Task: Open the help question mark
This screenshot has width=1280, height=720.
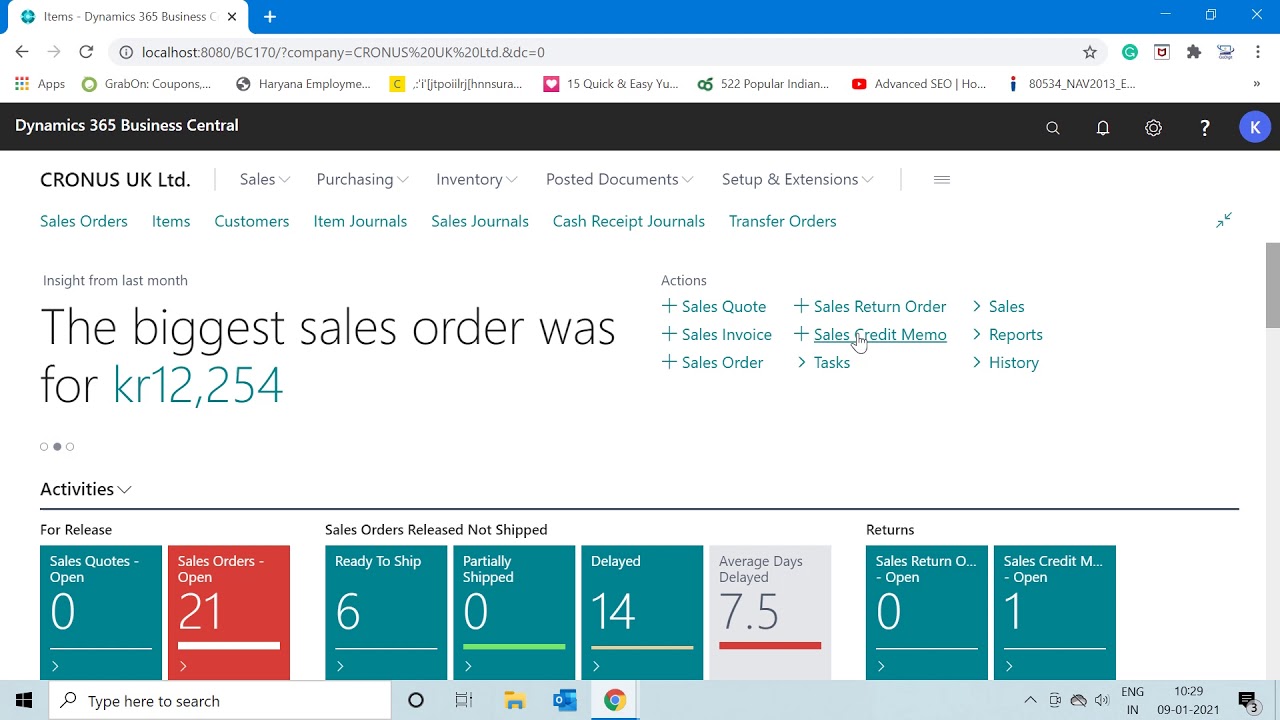Action: 1204,128
